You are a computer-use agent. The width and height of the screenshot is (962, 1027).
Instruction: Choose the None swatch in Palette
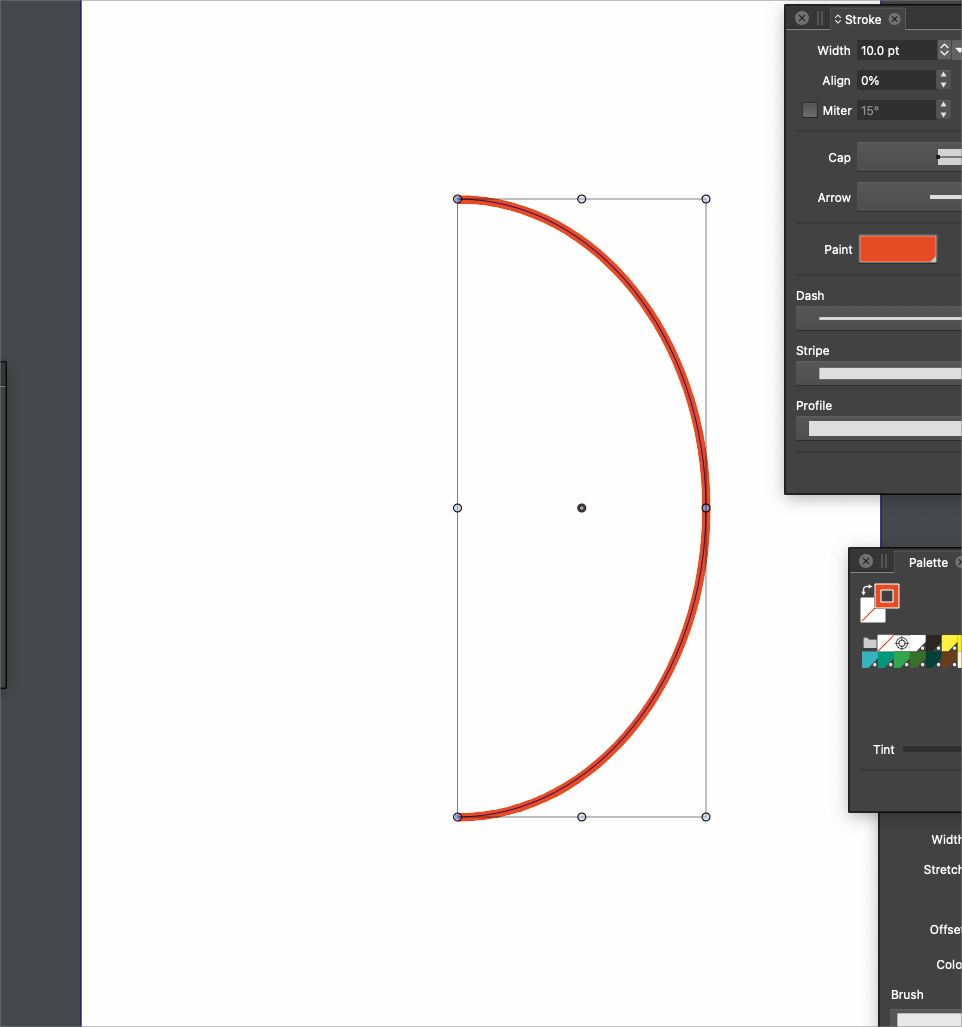point(885,643)
